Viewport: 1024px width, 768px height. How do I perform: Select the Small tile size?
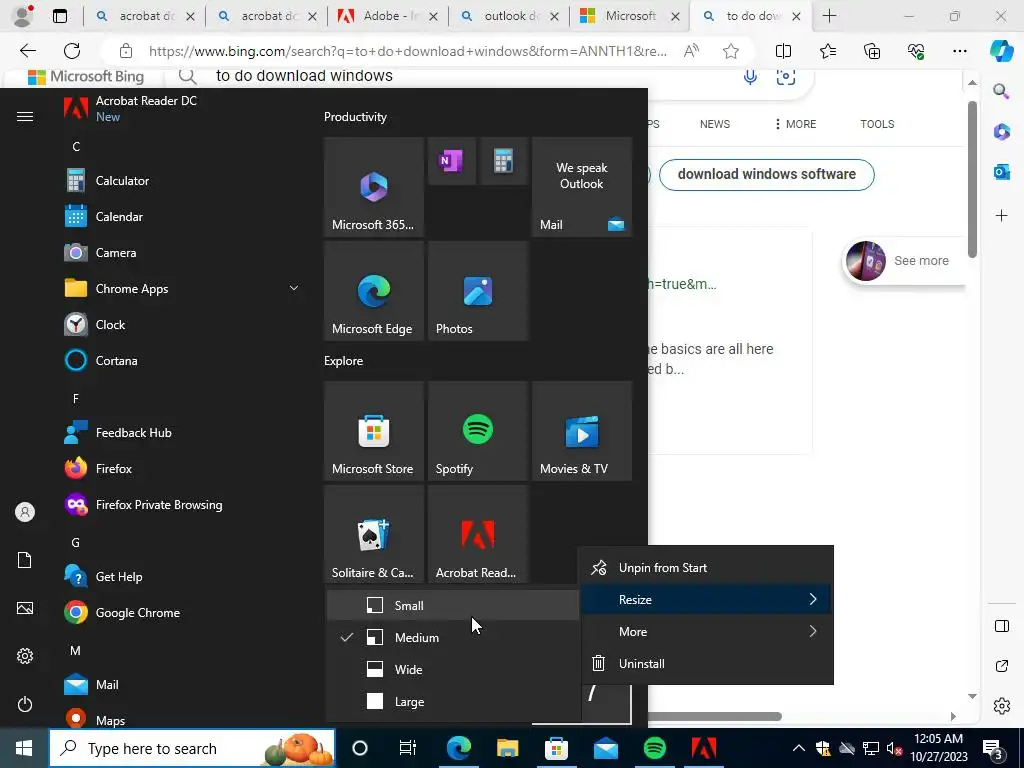(453, 605)
